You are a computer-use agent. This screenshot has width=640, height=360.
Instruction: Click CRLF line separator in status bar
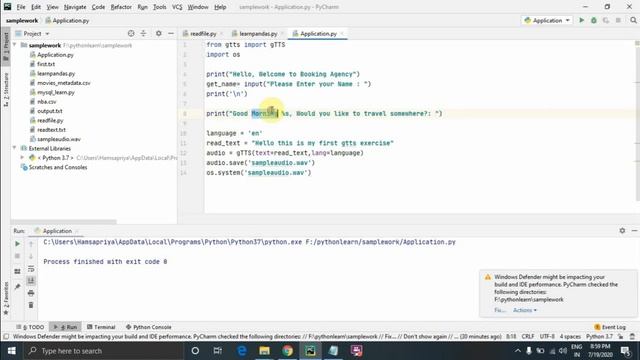point(527,336)
